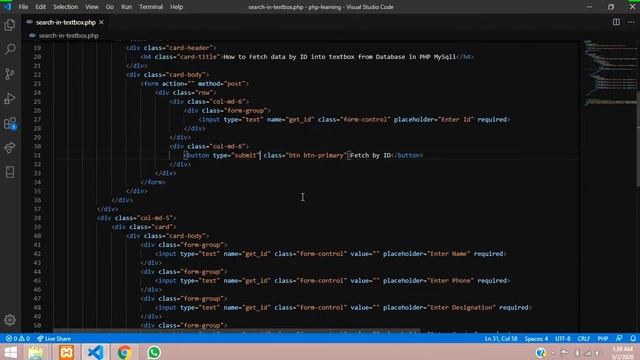Start Live Share from status bar

[x=54, y=338]
